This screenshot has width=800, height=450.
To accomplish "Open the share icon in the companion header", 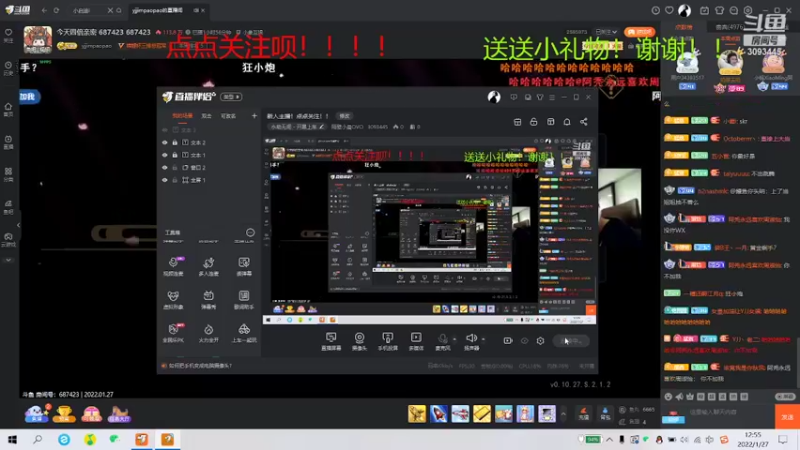I will pos(584,122).
